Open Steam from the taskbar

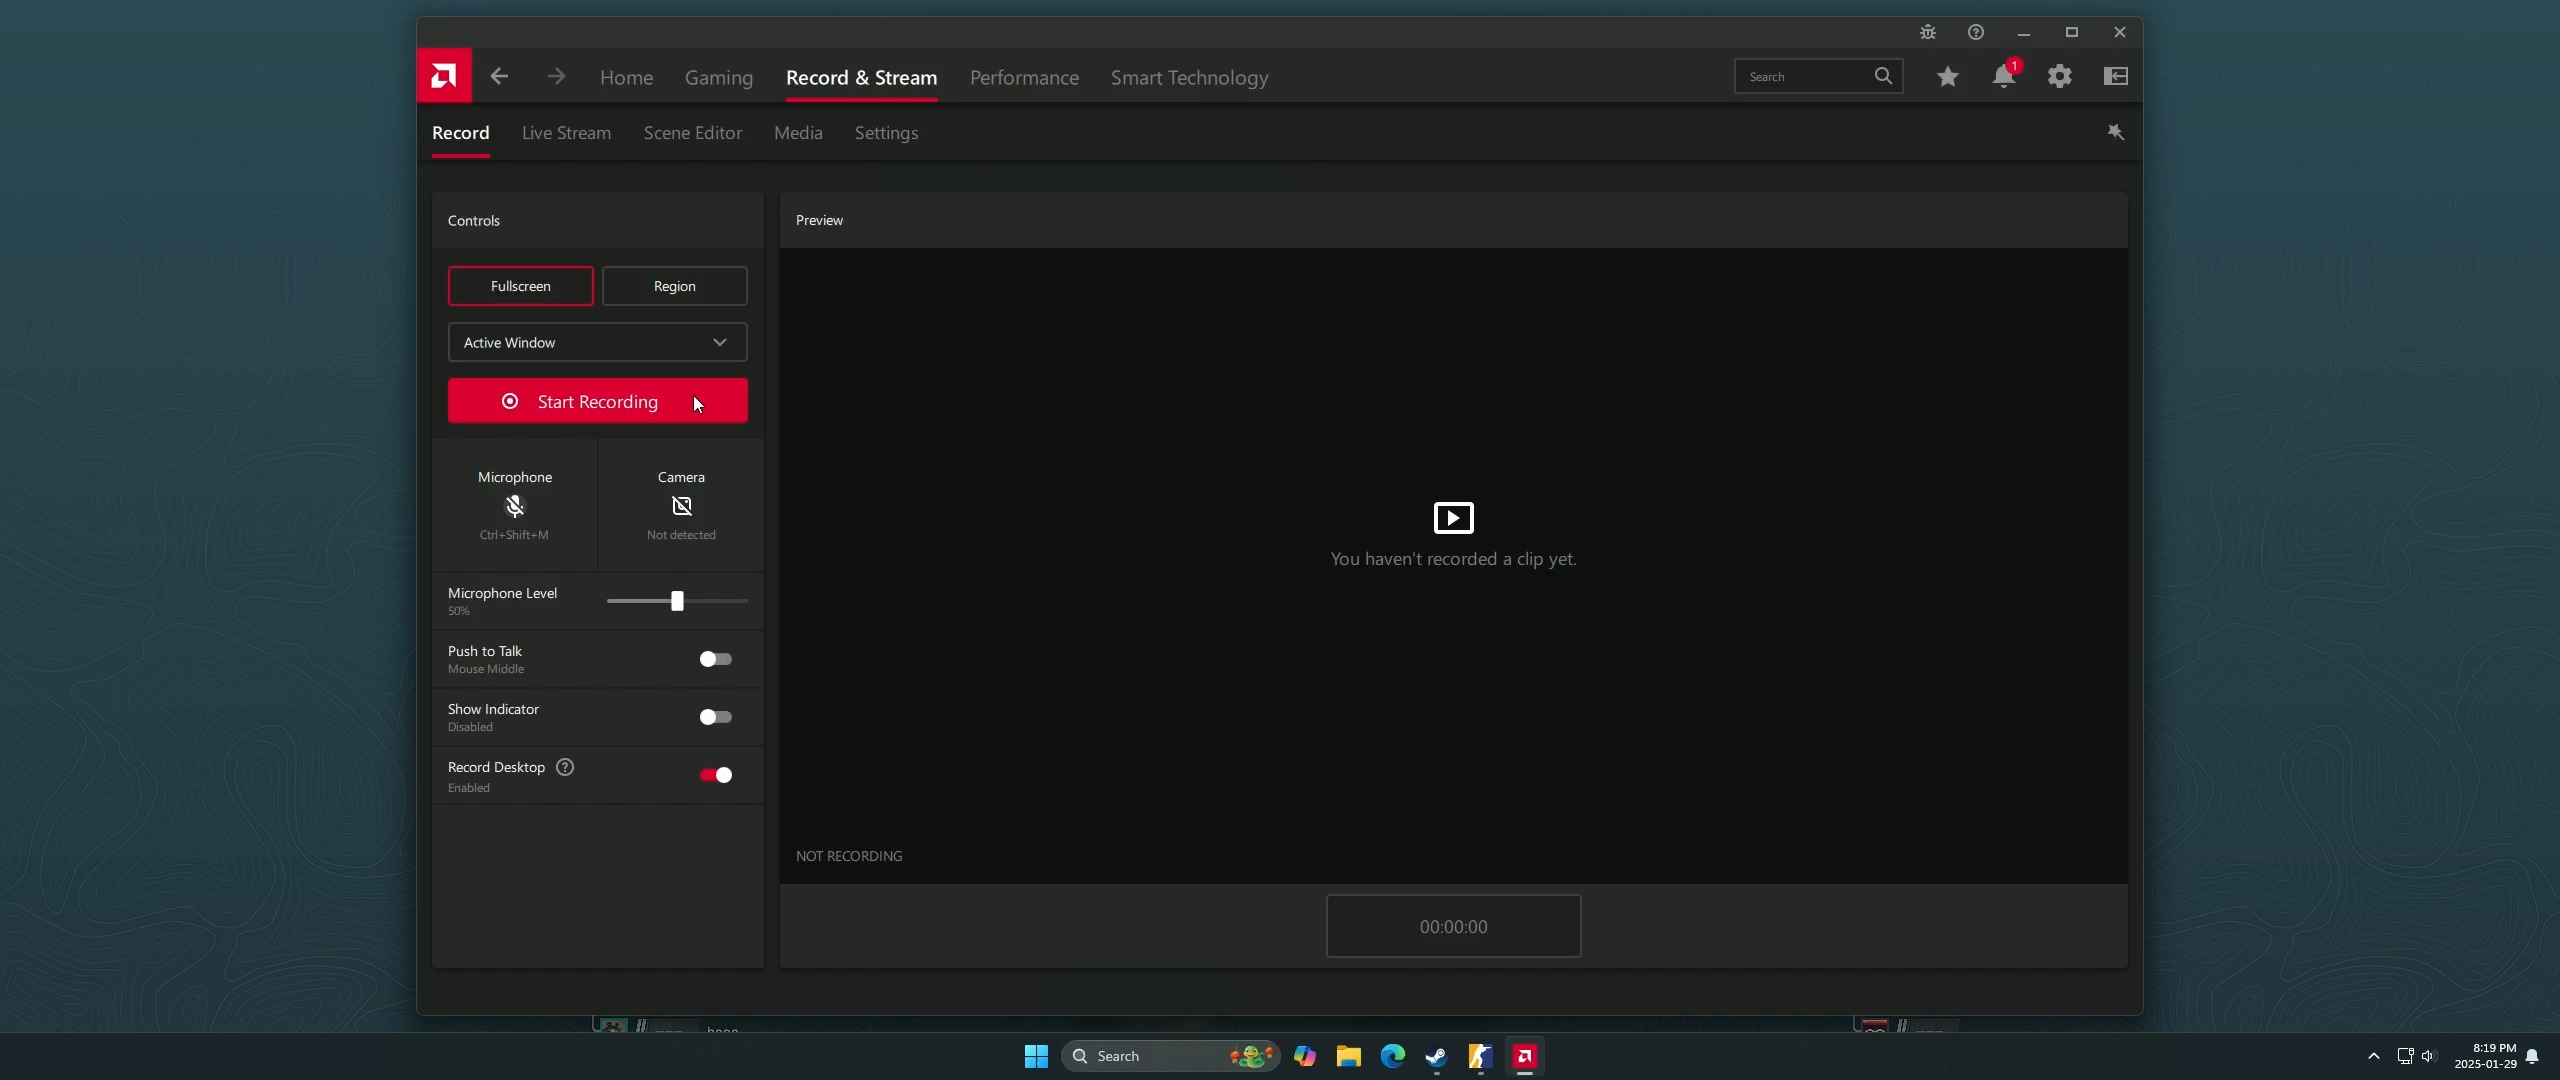tap(1436, 1056)
